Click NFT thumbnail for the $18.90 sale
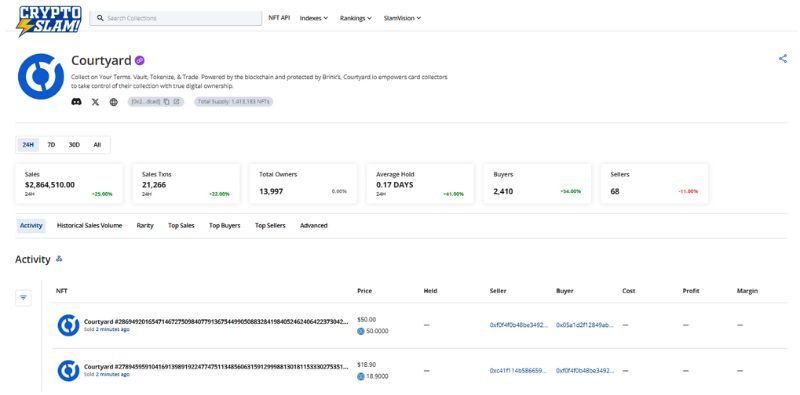 (x=68, y=371)
